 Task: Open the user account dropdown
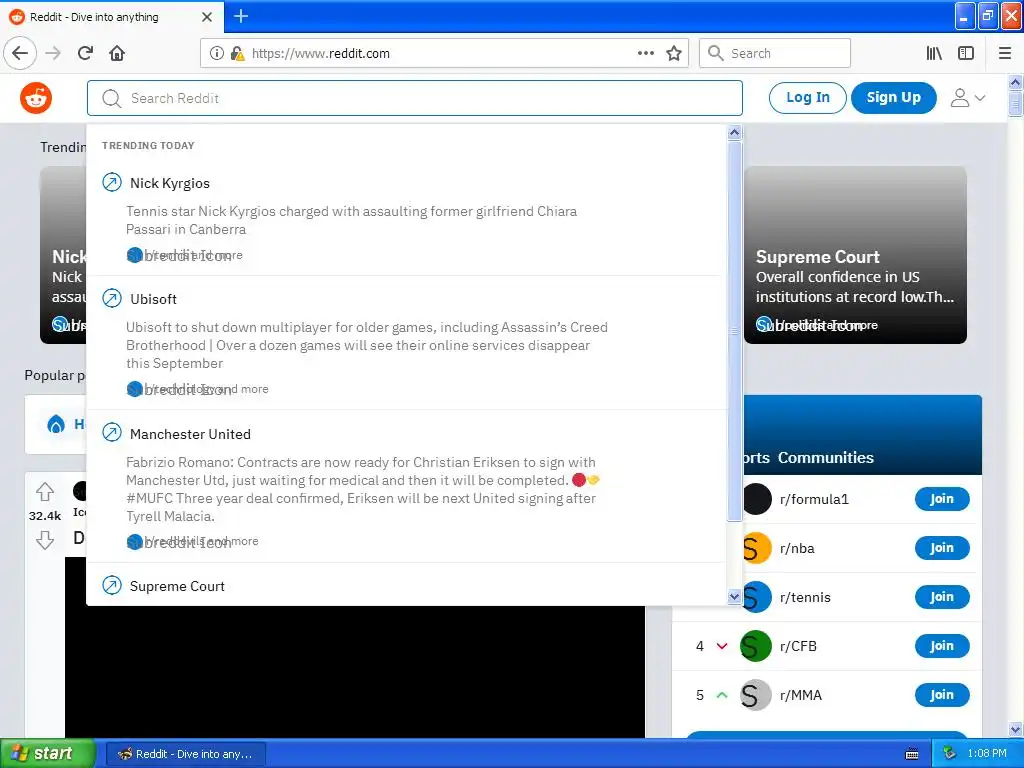967,98
